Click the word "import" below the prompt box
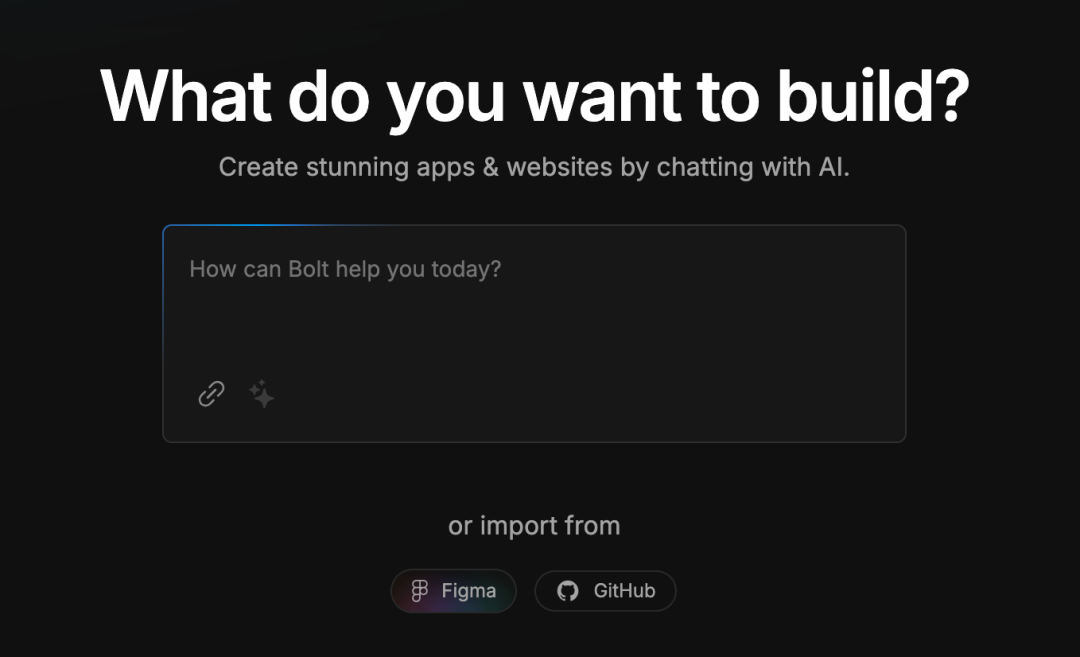Viewport: 1080px width, 657px height. tap(520, 526)
